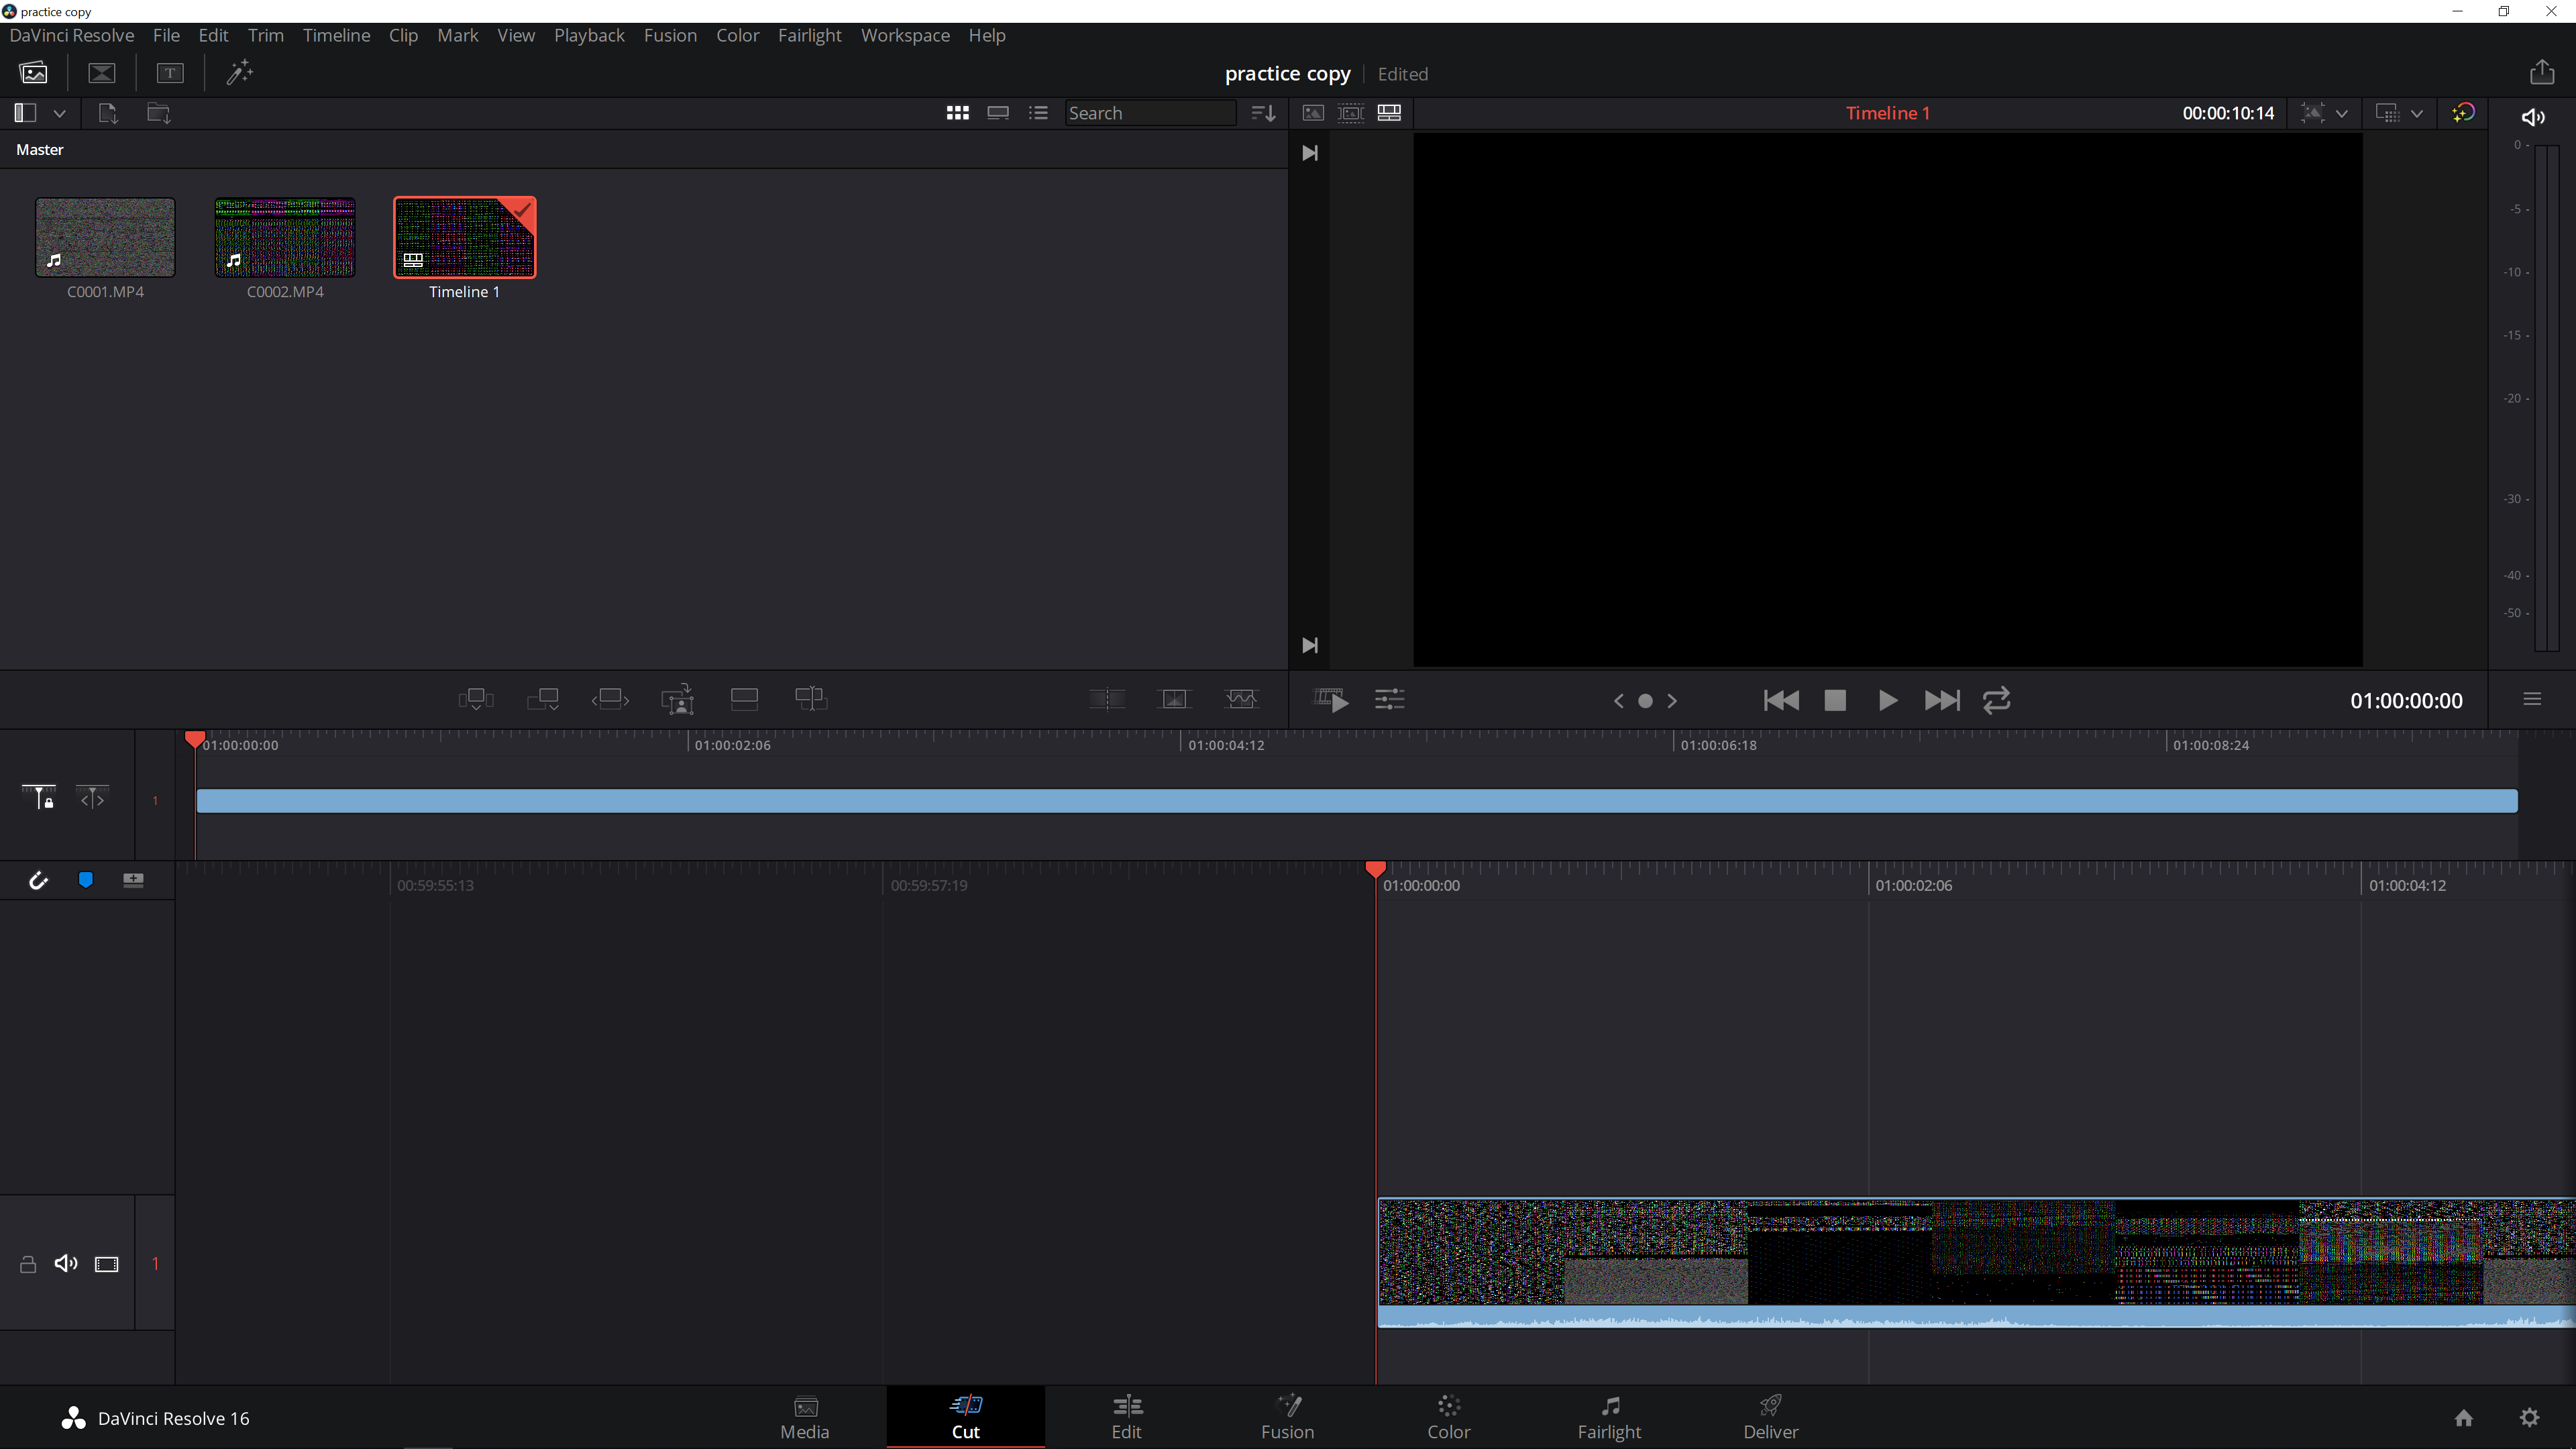Viewport: 2576px width, 1449px height.
Task: Click the Source Overwrite icon
Action: point(811,699)
